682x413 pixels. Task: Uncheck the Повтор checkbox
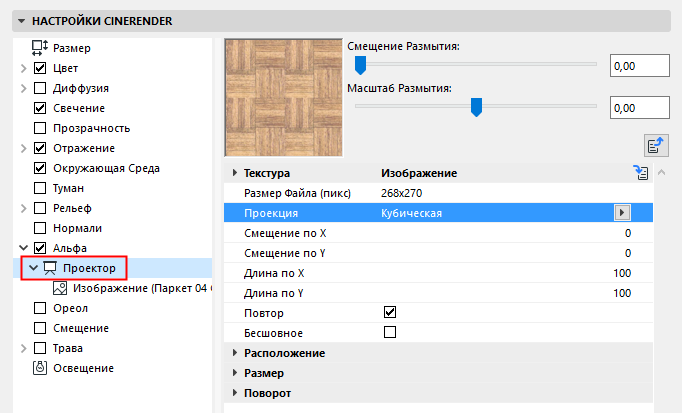pos(390,313)
